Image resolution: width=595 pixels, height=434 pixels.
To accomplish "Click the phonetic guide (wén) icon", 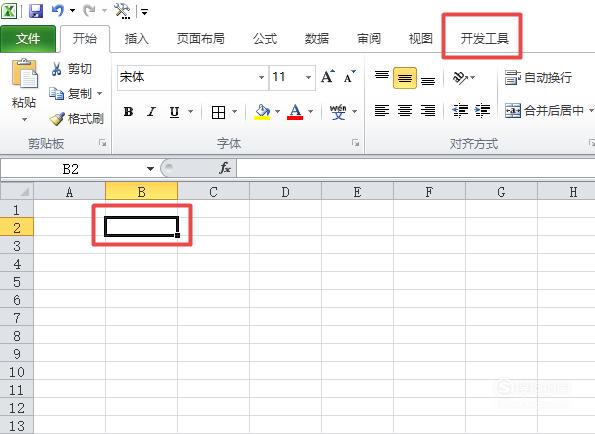I will (338, 112).
